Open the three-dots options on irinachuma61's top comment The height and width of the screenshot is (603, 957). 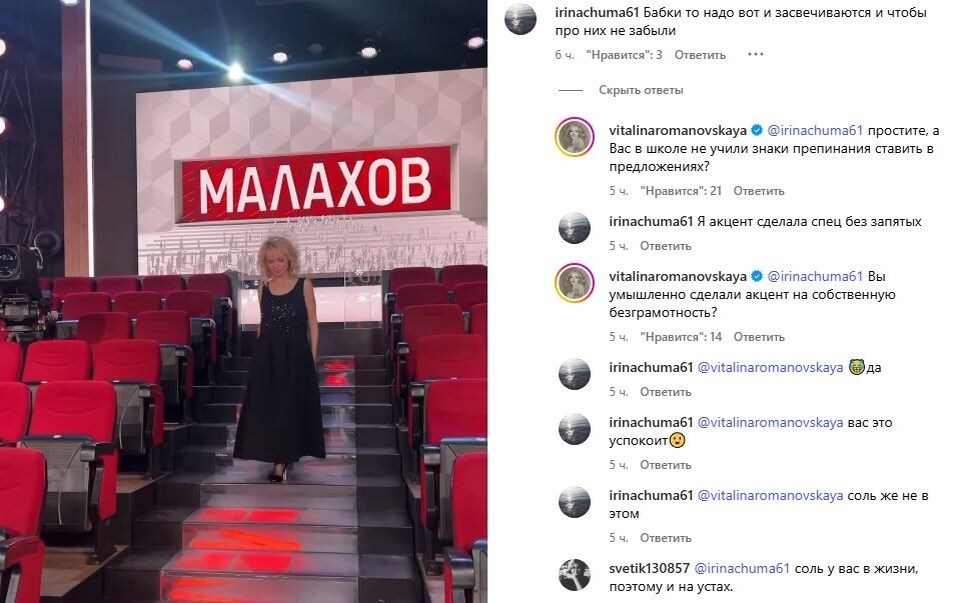pos(755,54)
